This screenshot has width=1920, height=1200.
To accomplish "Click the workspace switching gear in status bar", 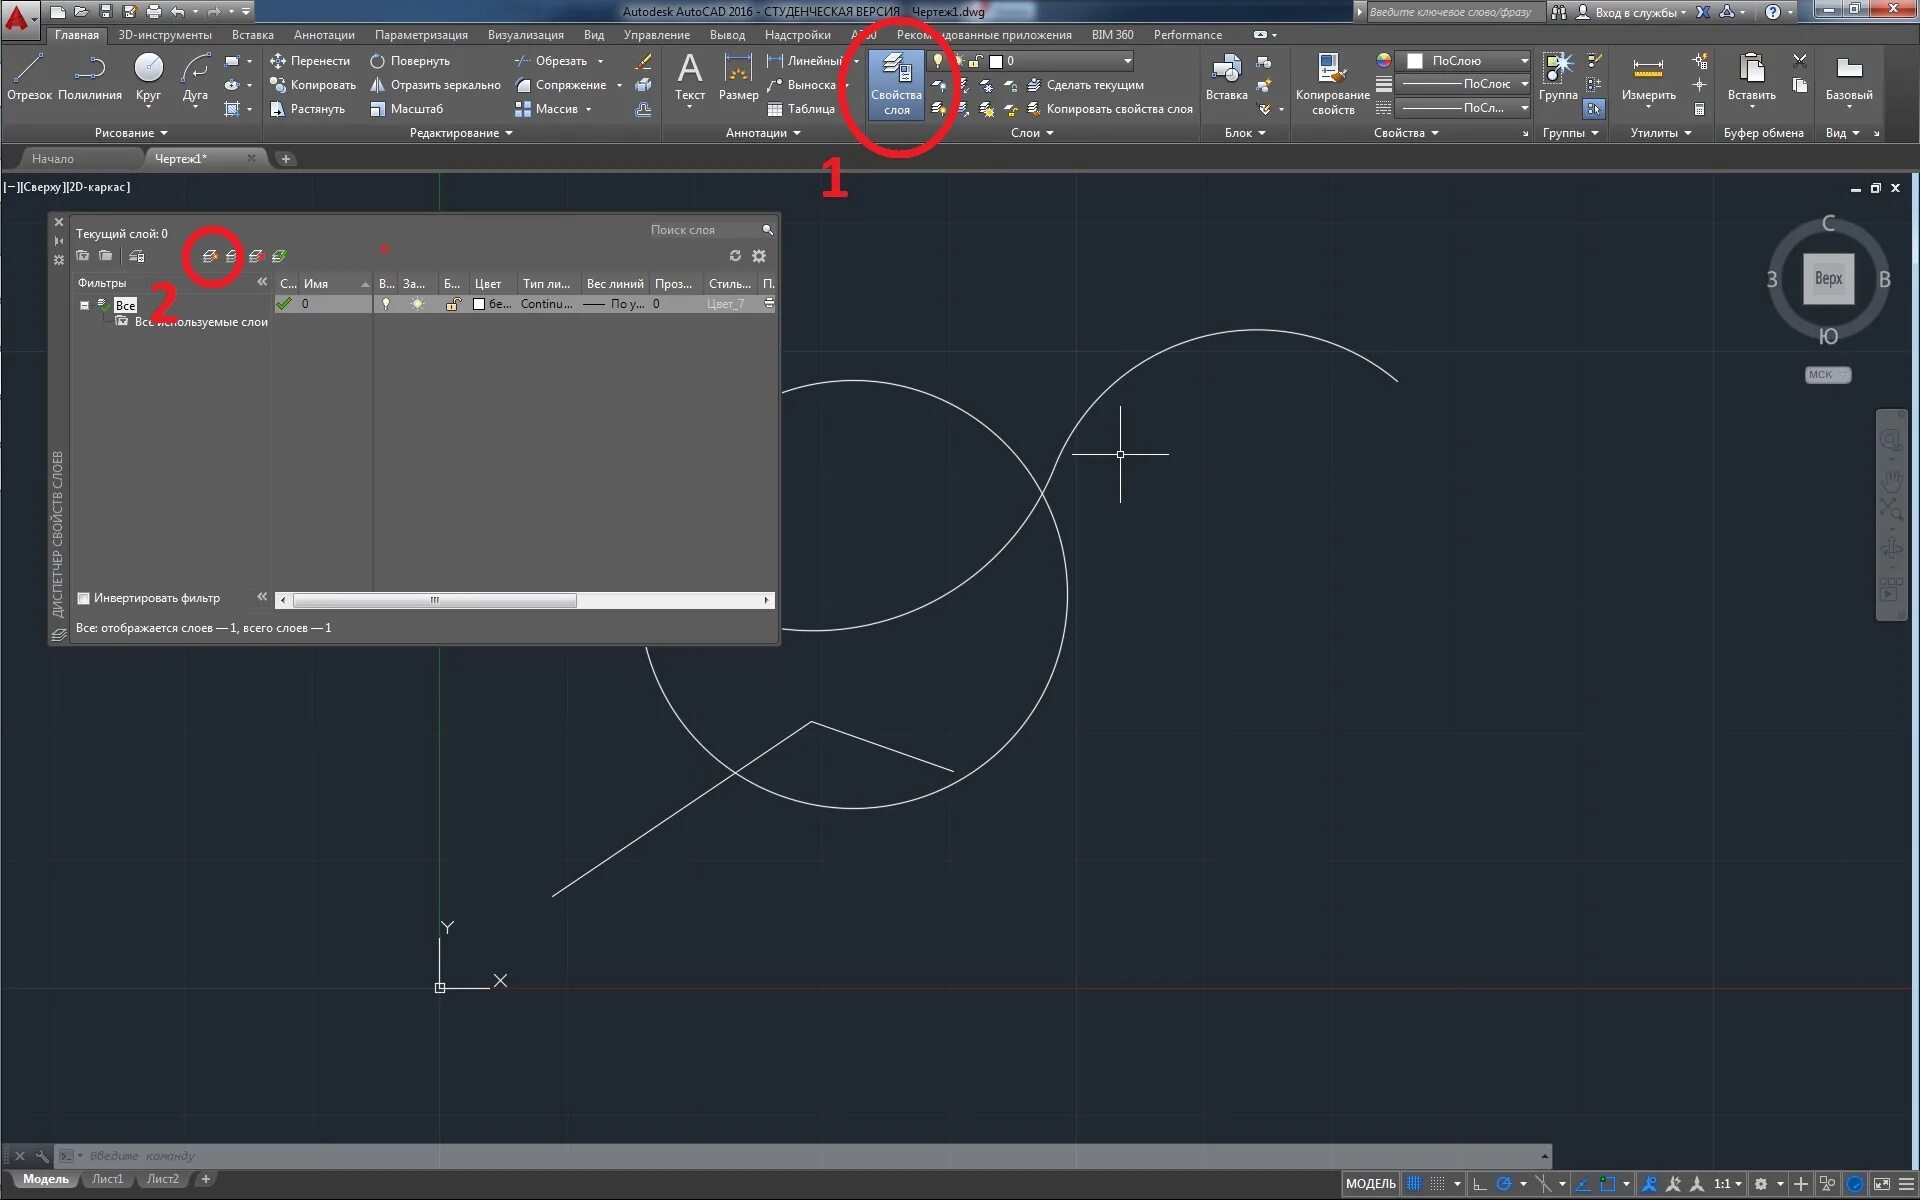I will click(1761, 1184).
